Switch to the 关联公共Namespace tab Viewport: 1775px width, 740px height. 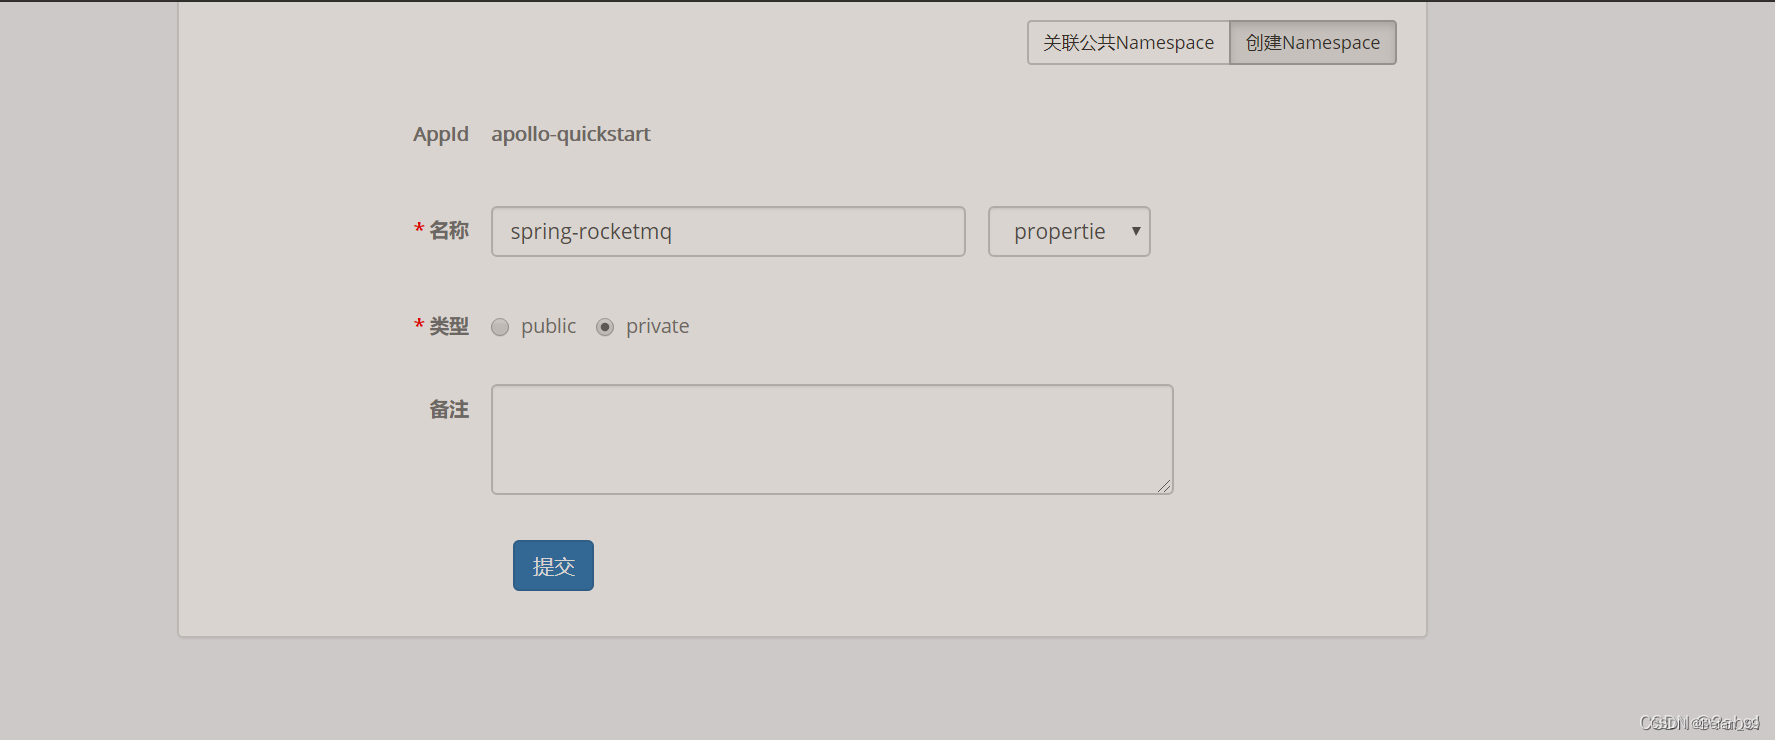point(1128,43)
